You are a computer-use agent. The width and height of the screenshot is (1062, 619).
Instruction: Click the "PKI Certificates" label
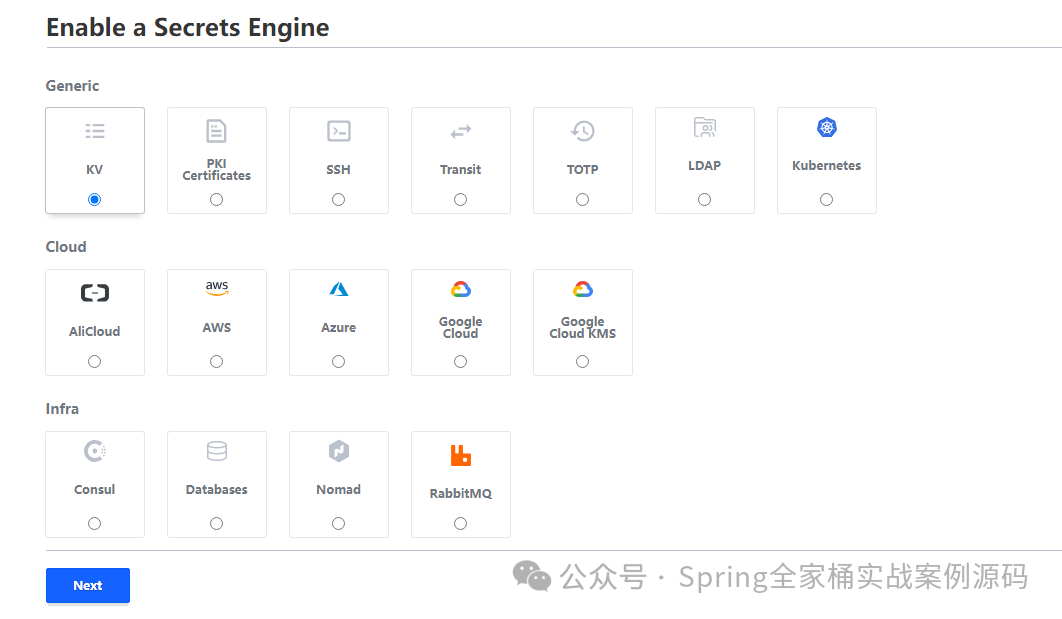click(x=217, y=169)
